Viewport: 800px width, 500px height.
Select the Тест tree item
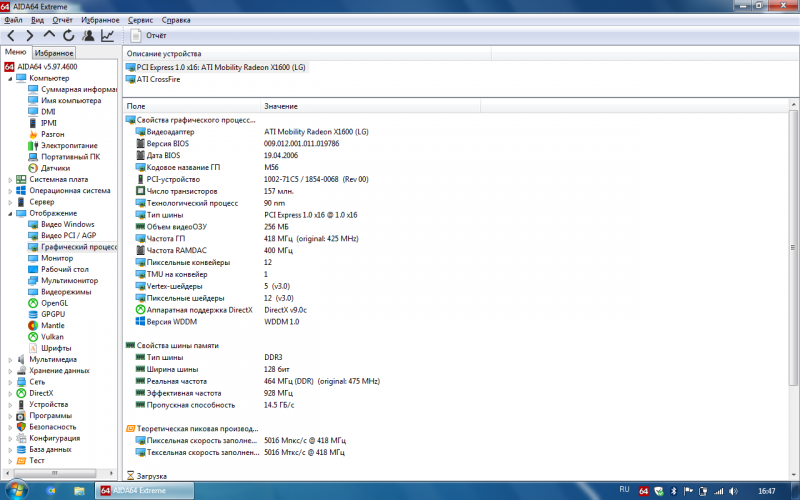31,461
